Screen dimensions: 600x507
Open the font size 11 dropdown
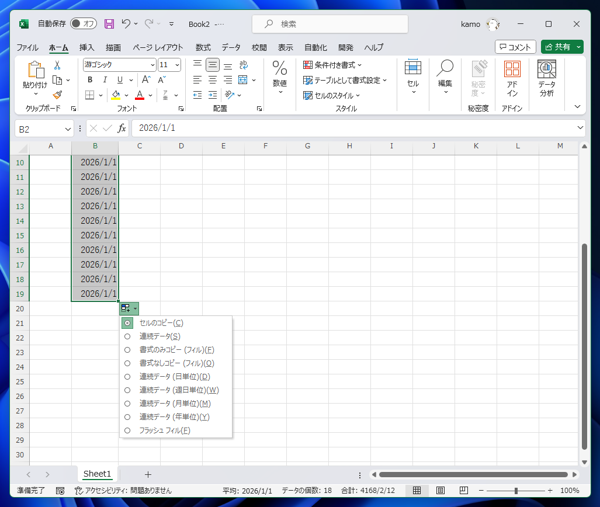coord(177,65)
